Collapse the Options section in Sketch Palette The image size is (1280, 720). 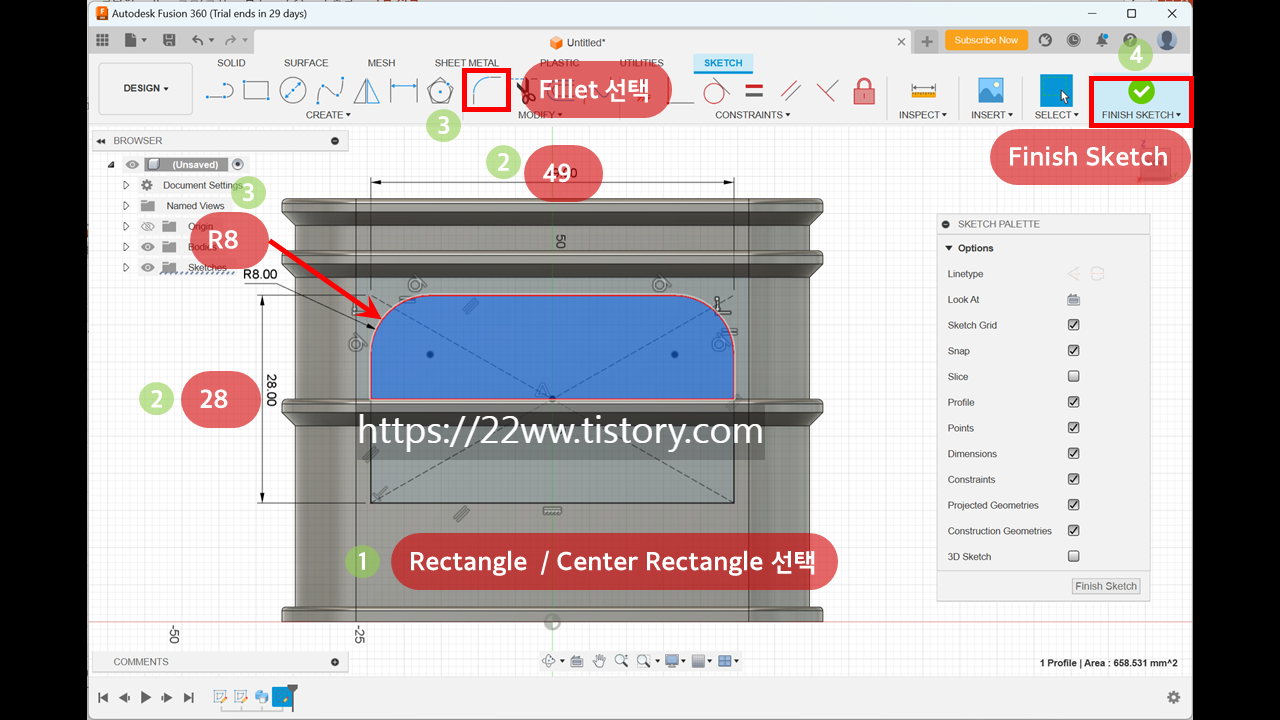949,248
